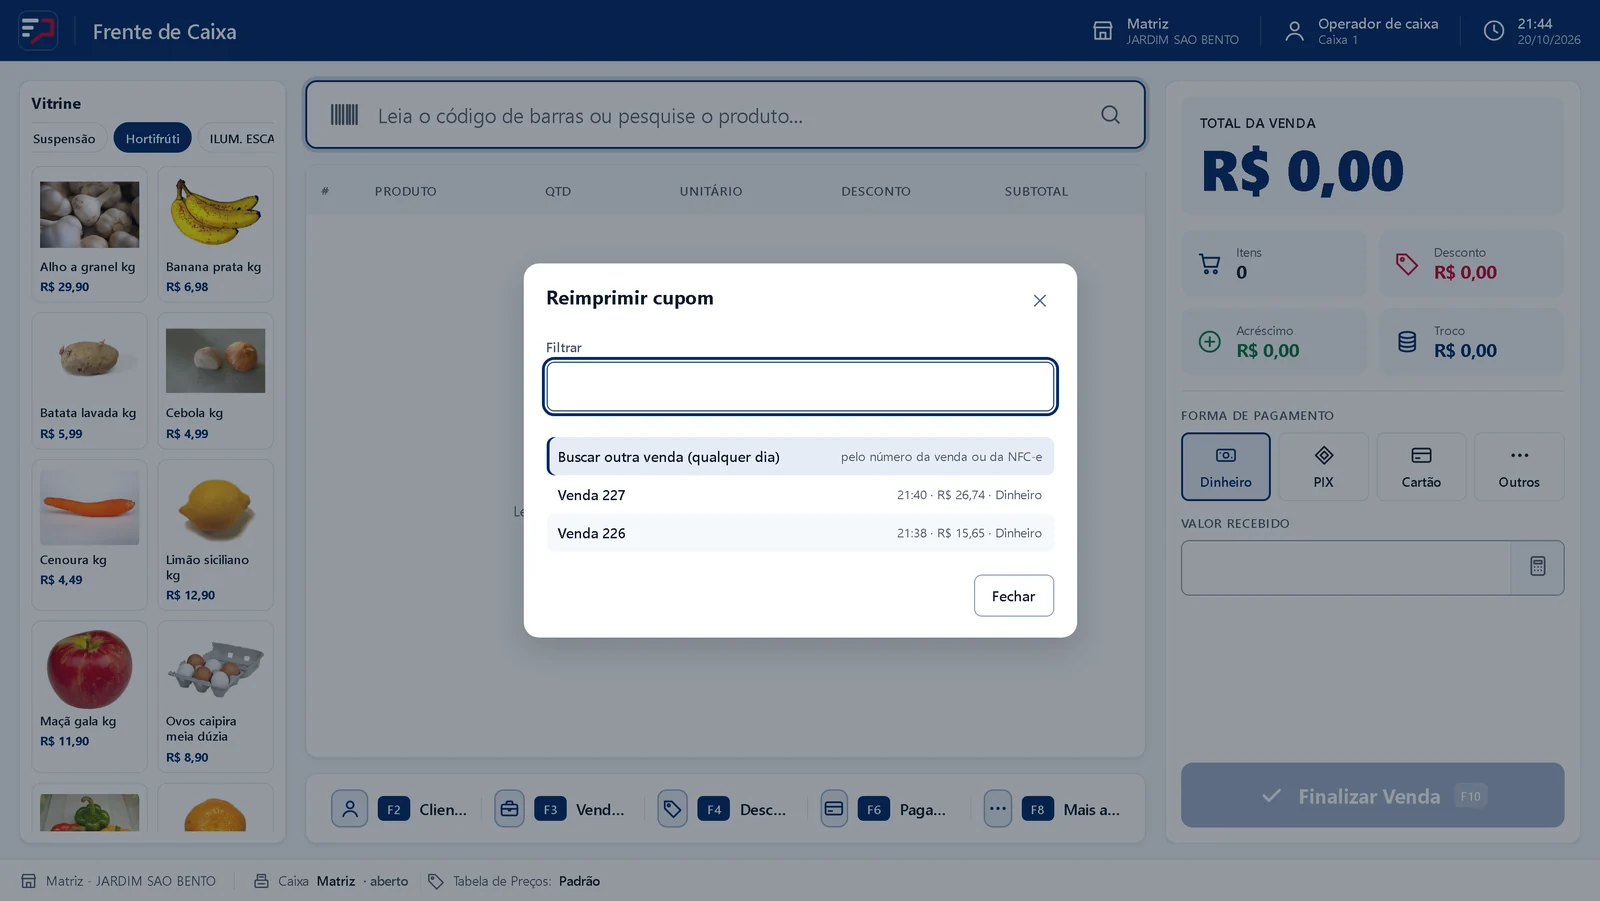Click the Fechar button
The image size is (1600, 901).
point(1013,596)
